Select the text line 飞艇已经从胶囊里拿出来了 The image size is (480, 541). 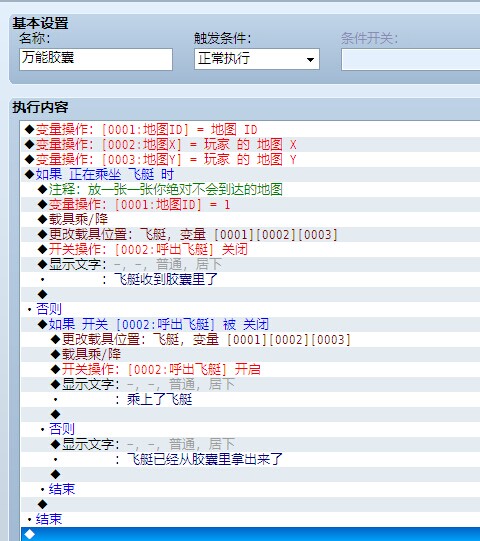[250, 460]
